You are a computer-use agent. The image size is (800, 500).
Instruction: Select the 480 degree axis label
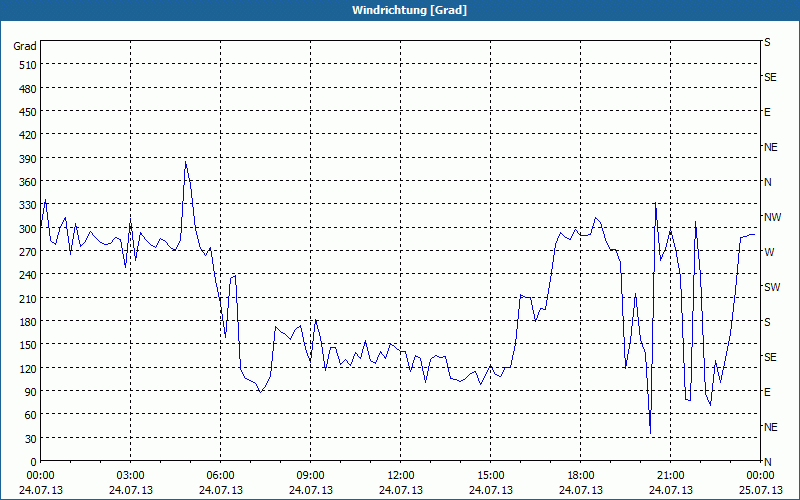28,89
